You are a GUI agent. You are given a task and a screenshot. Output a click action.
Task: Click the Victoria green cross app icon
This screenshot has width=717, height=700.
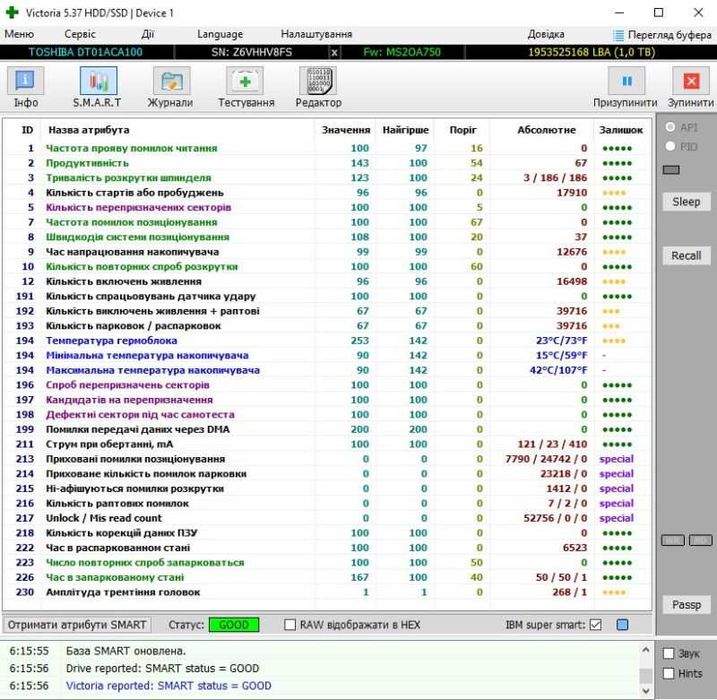tap(11, 12)
